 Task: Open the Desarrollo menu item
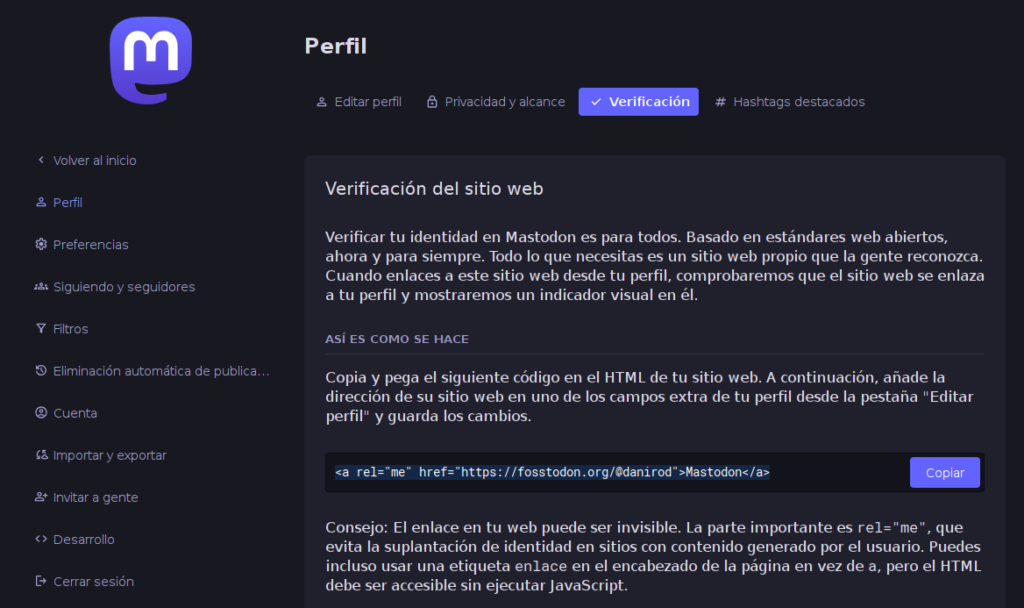pyautogui.click(x=84, y=539)
